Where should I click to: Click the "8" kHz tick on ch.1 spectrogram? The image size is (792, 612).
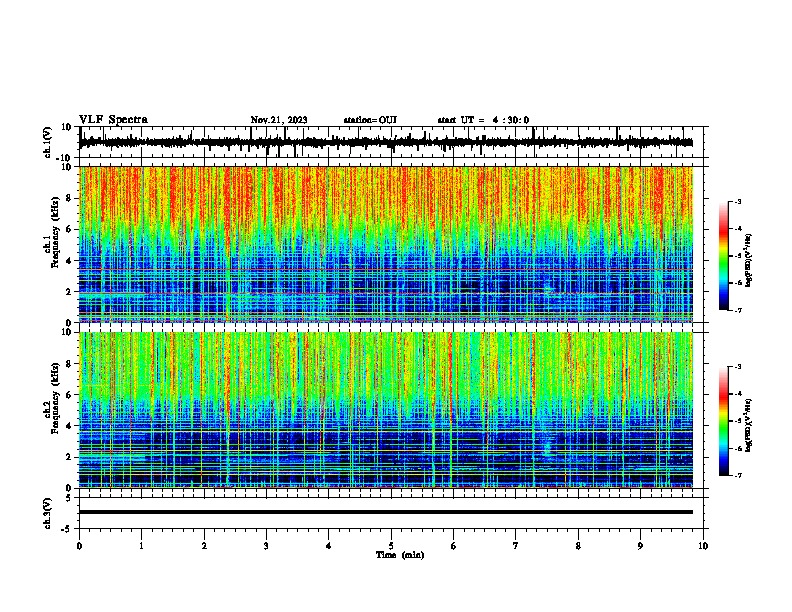(x=69, y=198)
